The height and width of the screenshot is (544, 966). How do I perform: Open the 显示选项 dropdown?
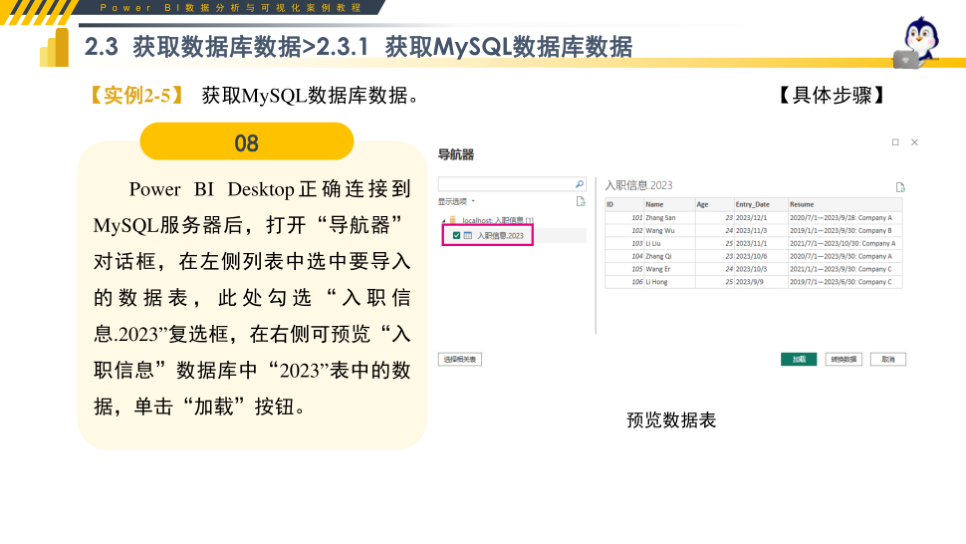(457, 201)
